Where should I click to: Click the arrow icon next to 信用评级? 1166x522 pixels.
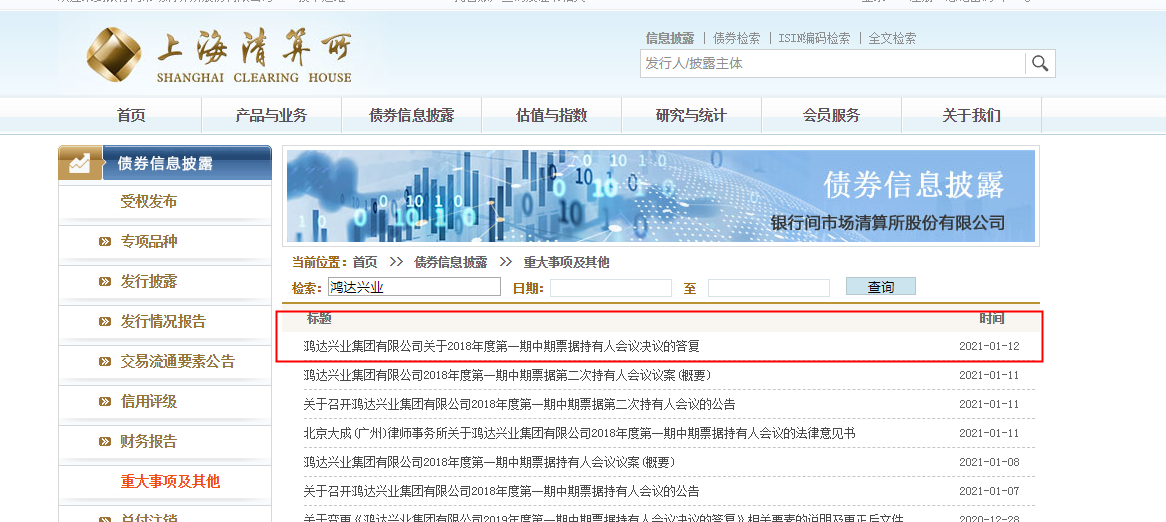[105, 402]
